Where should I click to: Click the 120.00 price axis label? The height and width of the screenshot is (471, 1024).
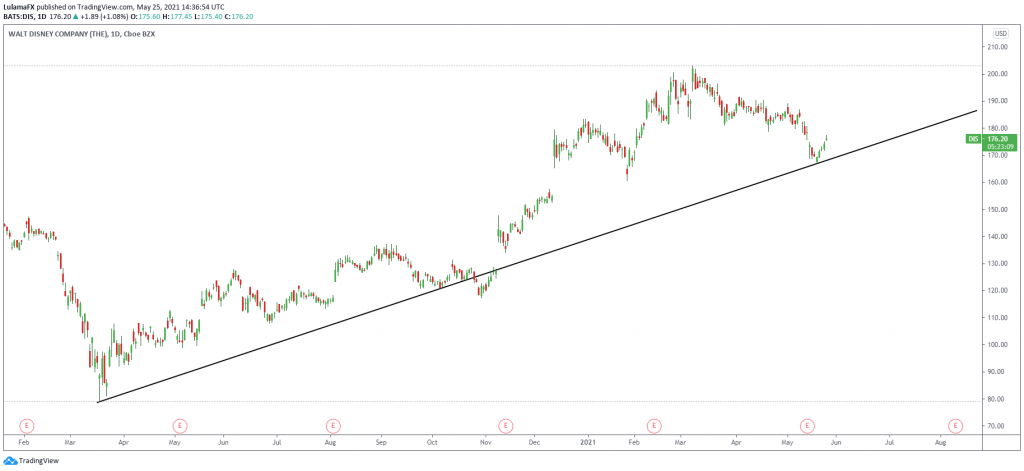(x=996, y=291)
